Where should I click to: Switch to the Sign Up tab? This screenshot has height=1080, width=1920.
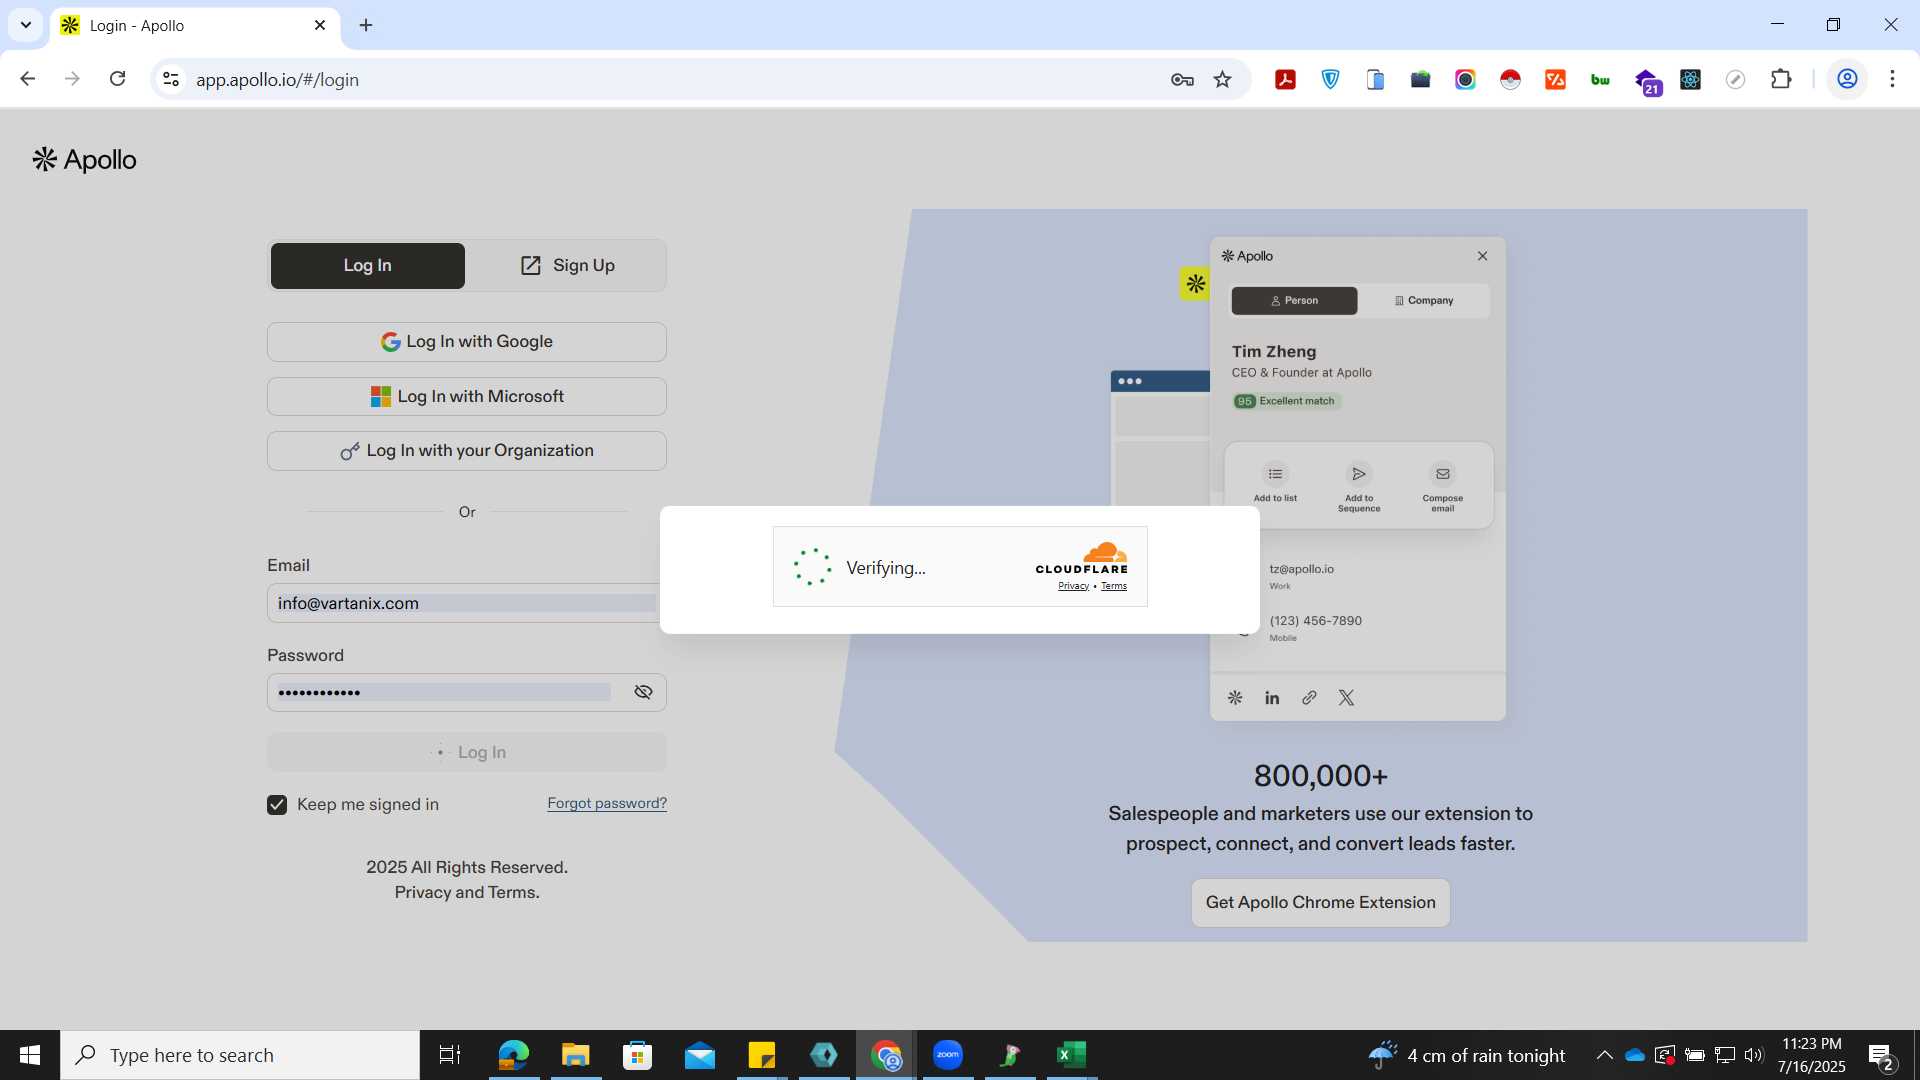click(567, 266)
